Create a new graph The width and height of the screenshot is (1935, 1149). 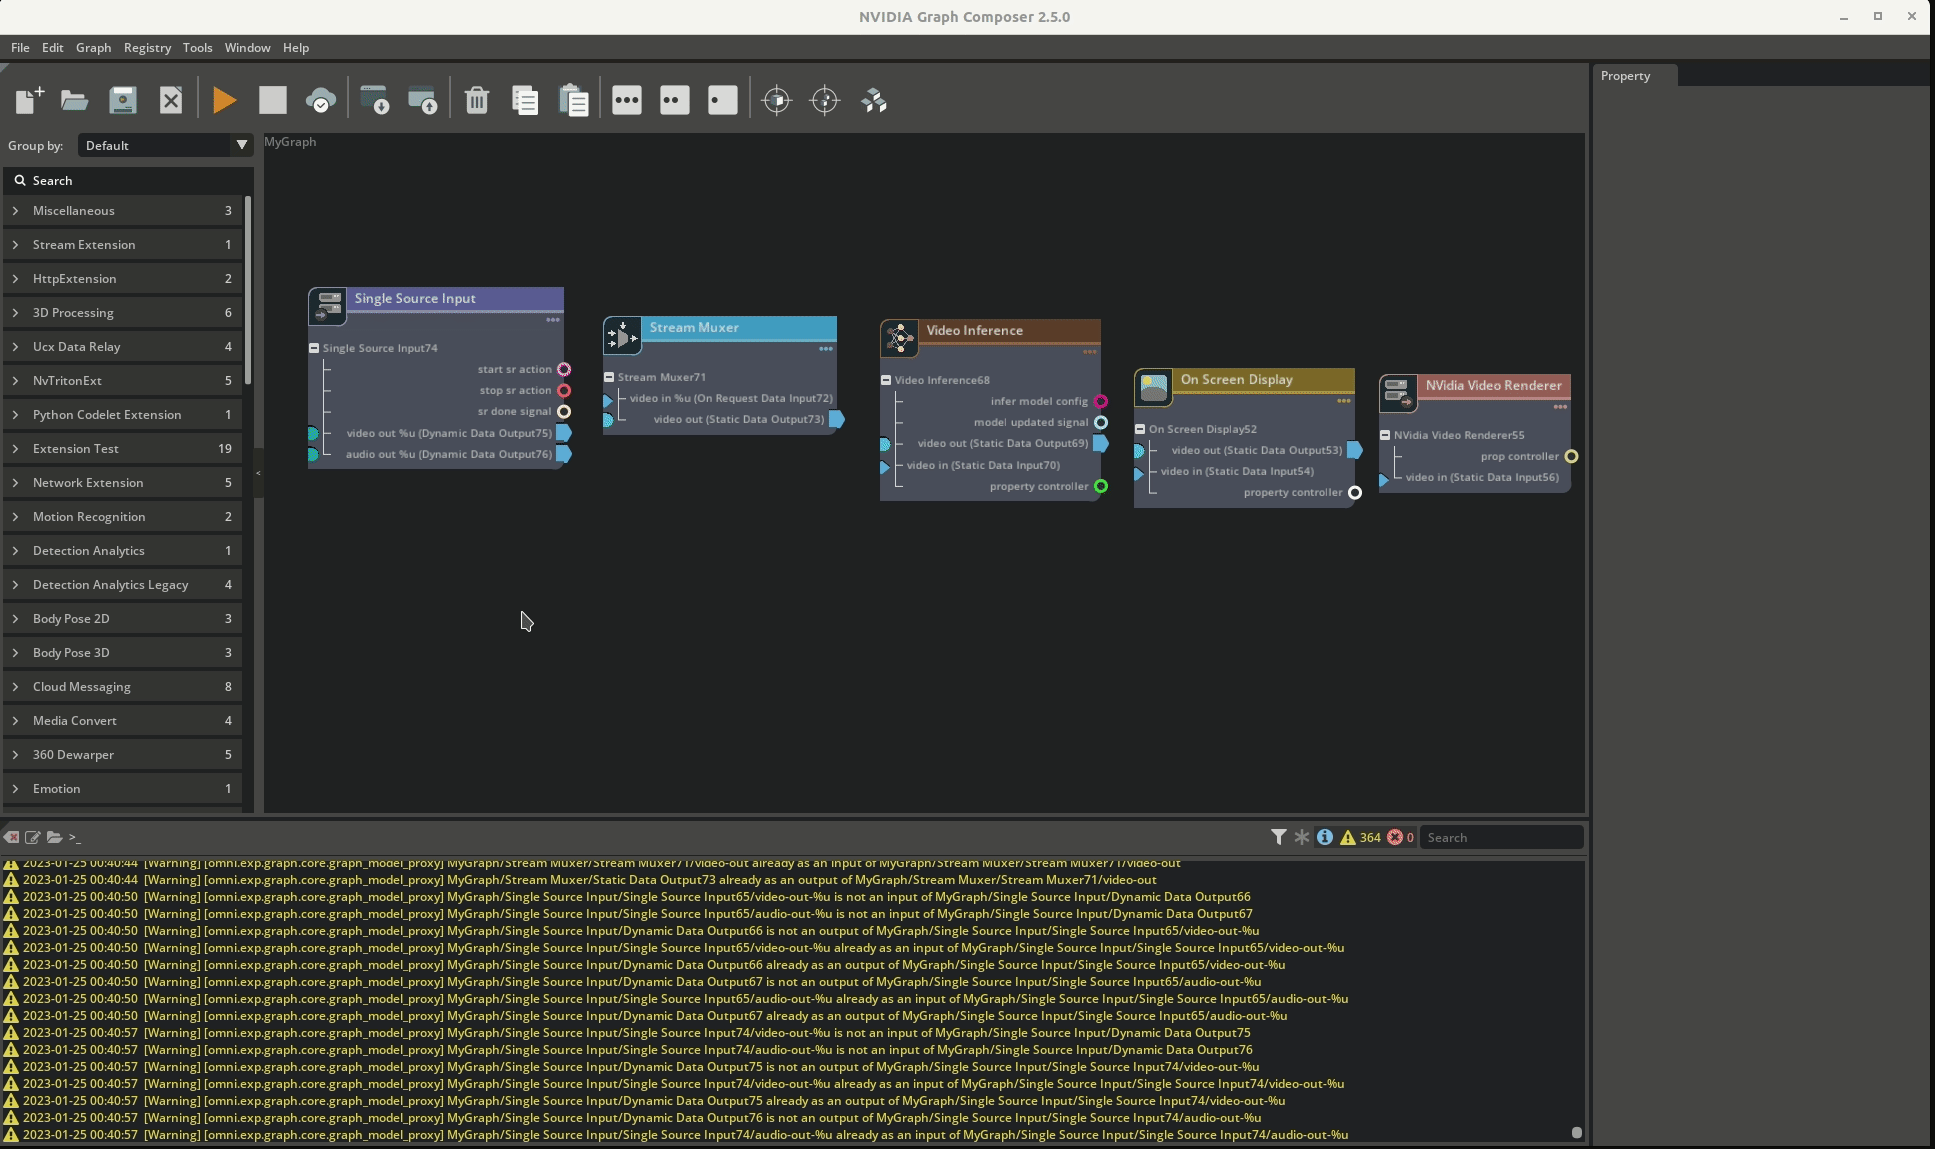coord(28,100)
